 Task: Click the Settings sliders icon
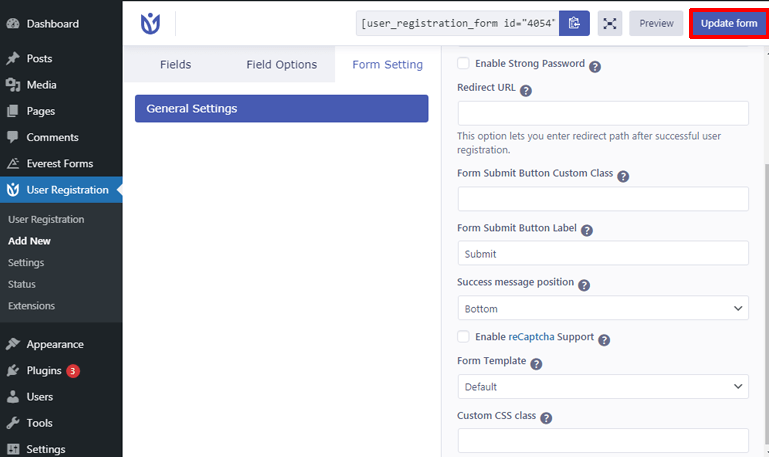(x=13, y=449)
